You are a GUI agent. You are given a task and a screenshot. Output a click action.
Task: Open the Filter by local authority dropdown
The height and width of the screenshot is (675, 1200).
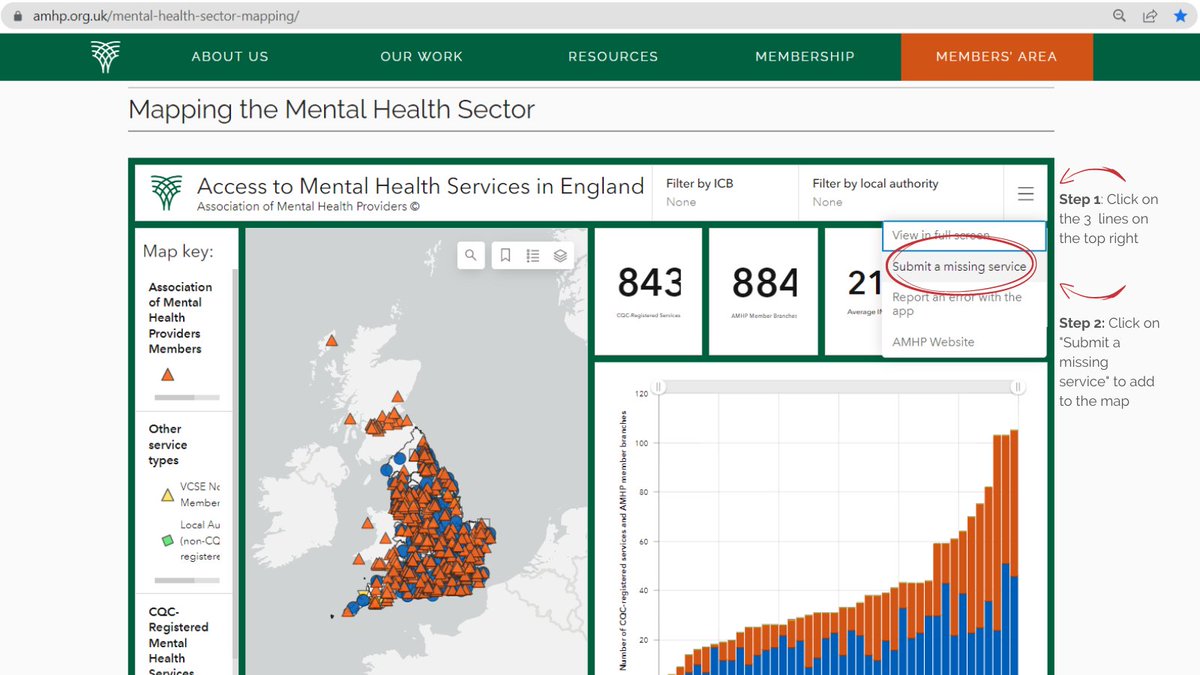(x=900, y=192)
